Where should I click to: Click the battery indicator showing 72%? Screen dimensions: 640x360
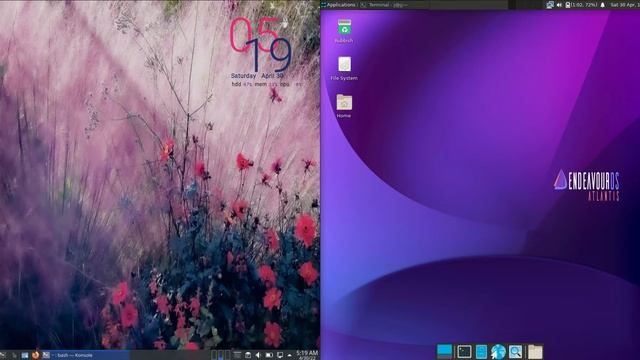point(581,5)
